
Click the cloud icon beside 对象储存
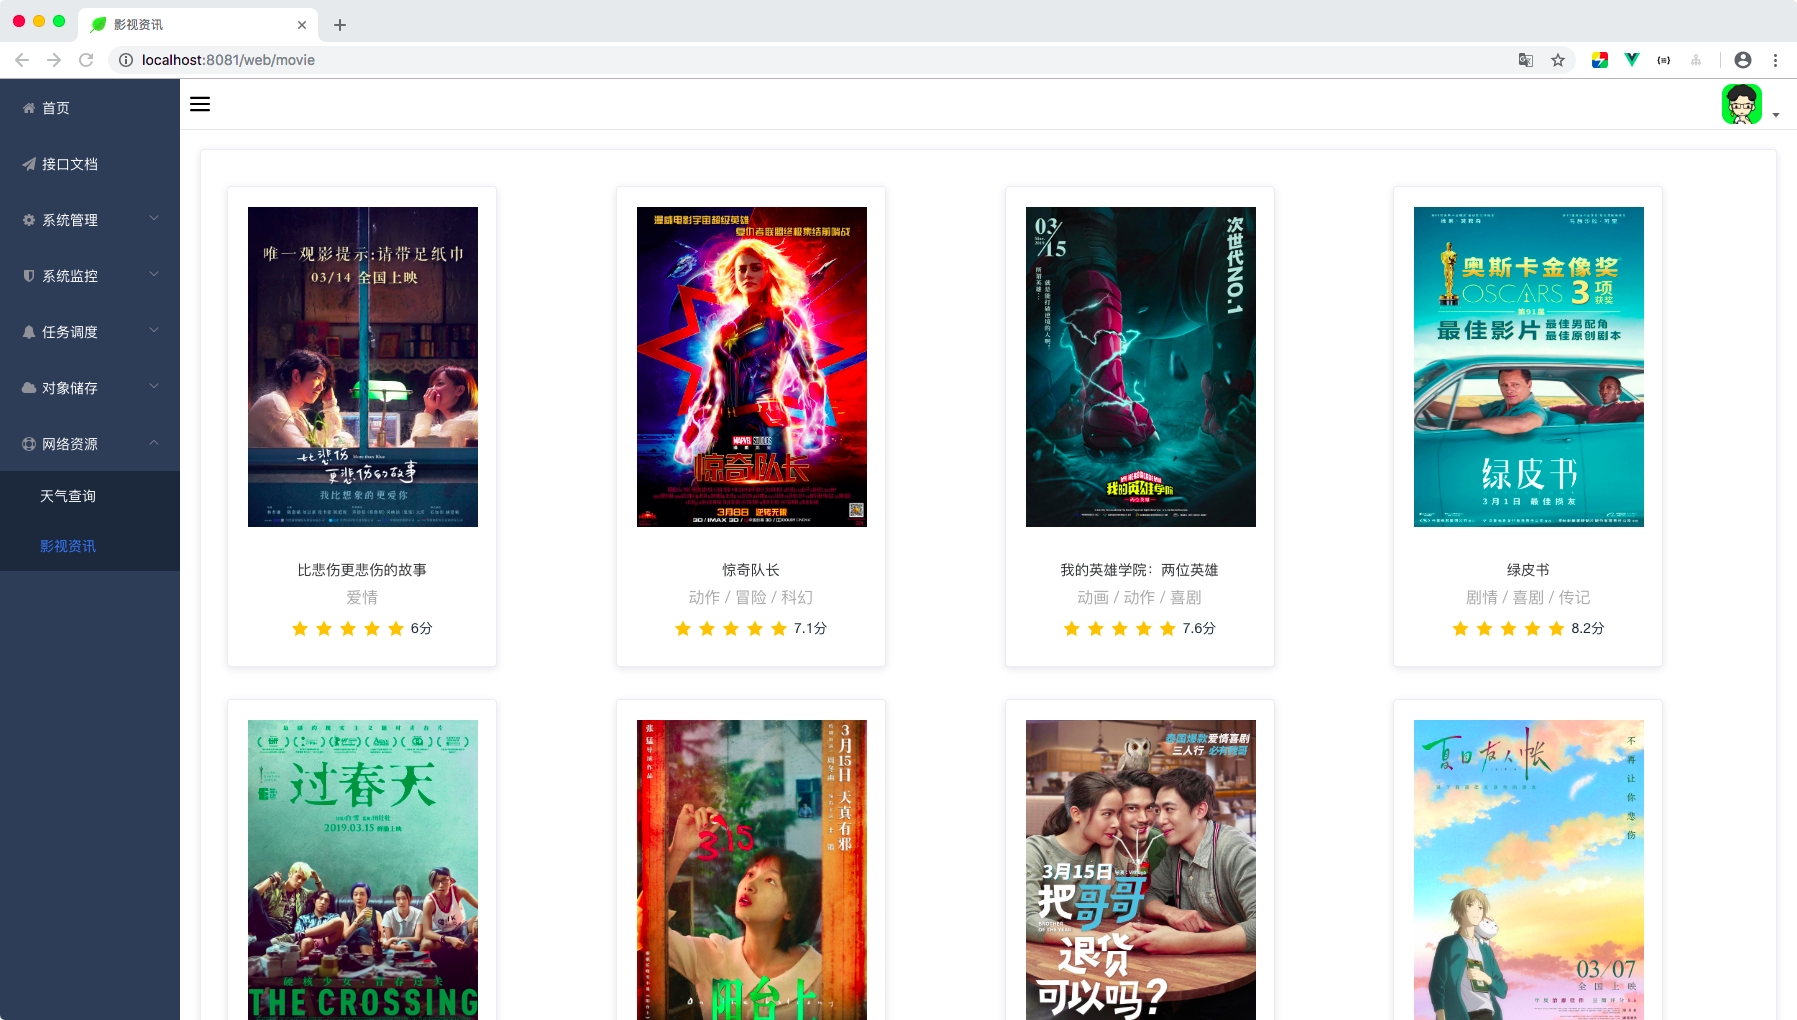coord(29,388)
